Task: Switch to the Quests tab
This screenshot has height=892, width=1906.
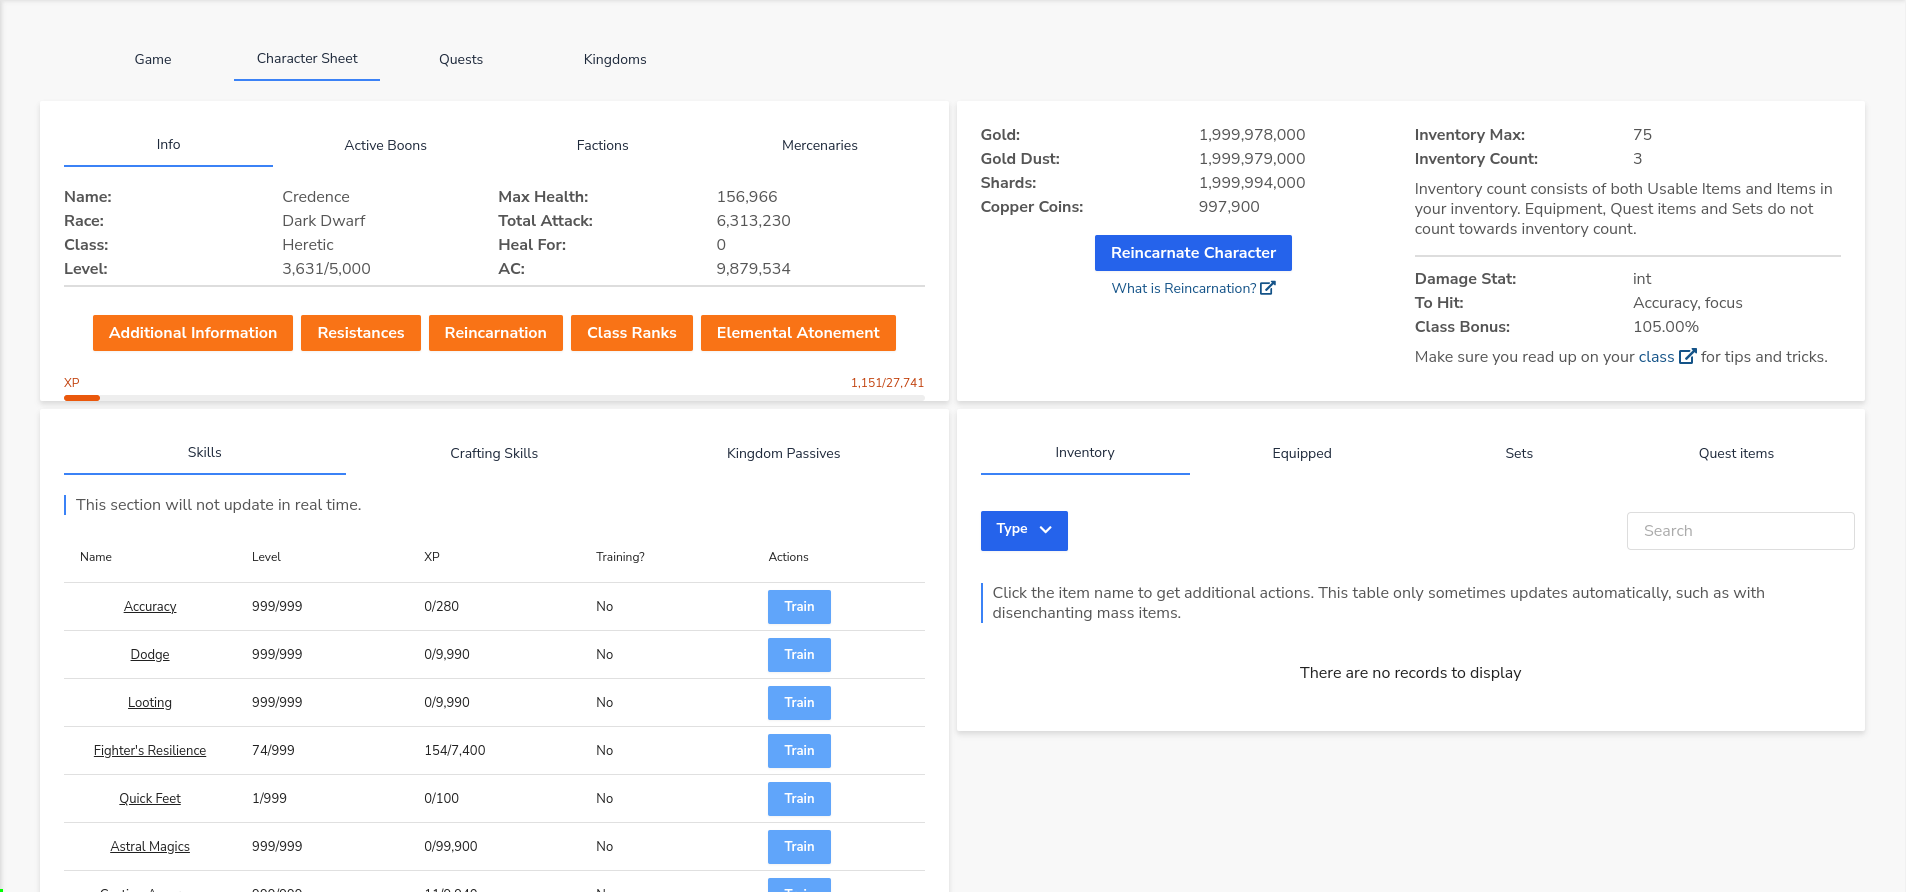Action: pos(460,60)
